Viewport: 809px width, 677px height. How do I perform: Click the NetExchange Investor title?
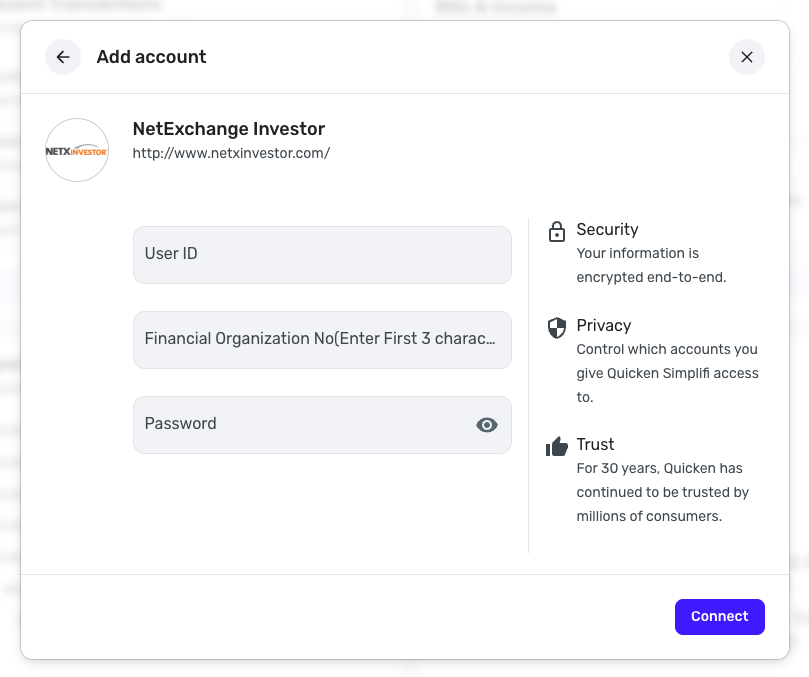click(x=229, y=129)
